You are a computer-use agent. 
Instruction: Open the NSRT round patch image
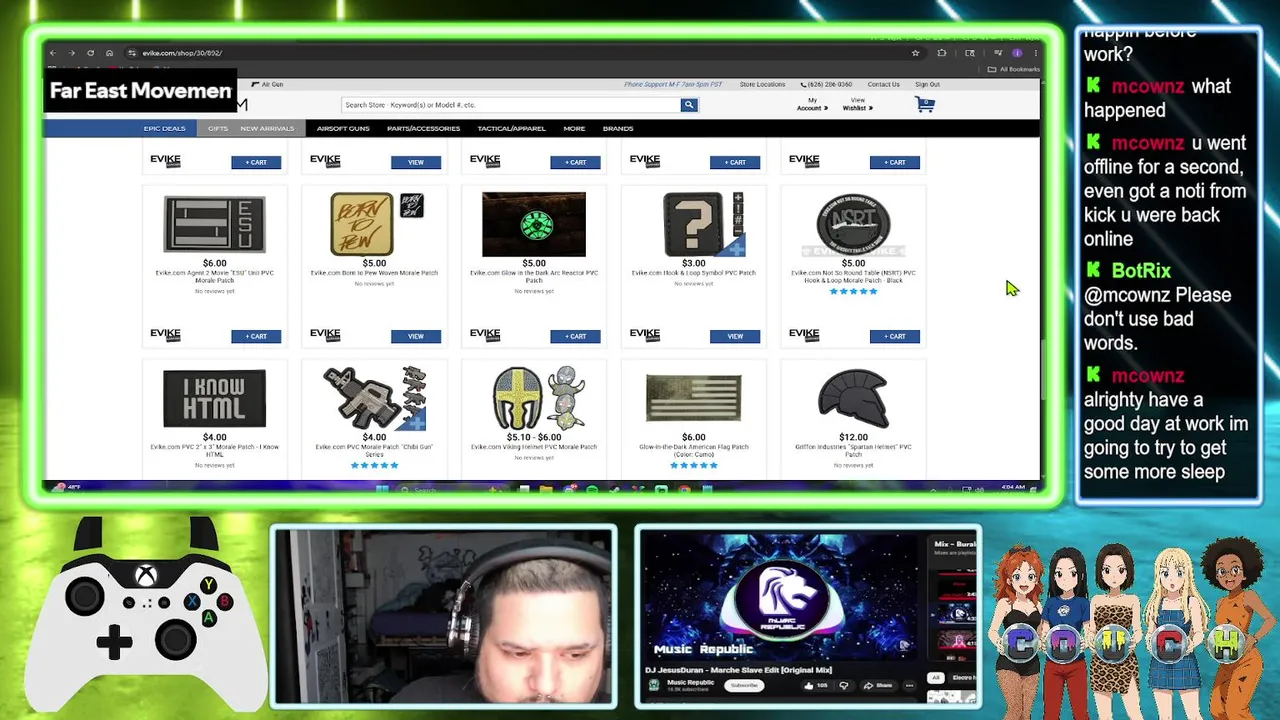click(x=853, y=225)
